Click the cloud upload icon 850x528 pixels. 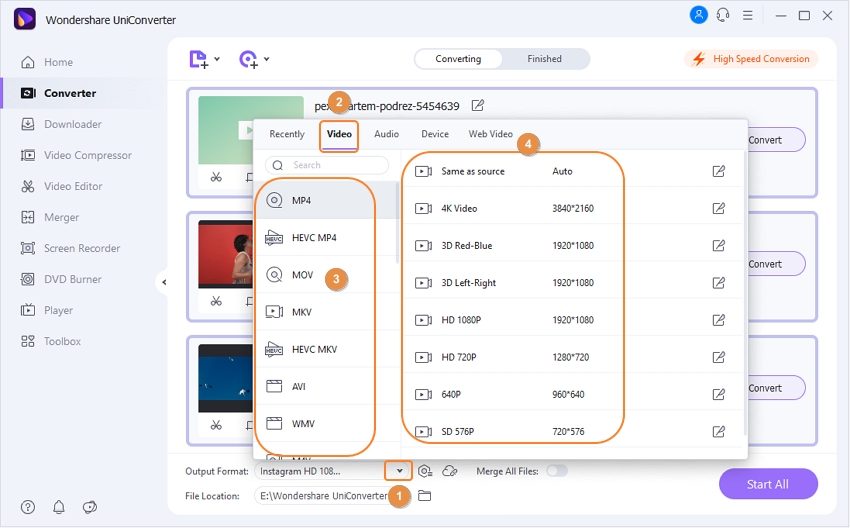450,471
